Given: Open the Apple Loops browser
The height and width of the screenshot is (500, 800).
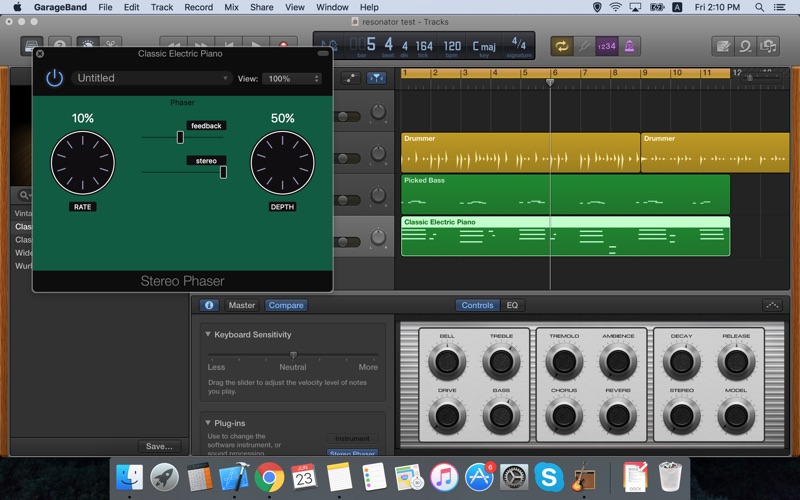Looking at the screenshot, I should tap(745, 46).
